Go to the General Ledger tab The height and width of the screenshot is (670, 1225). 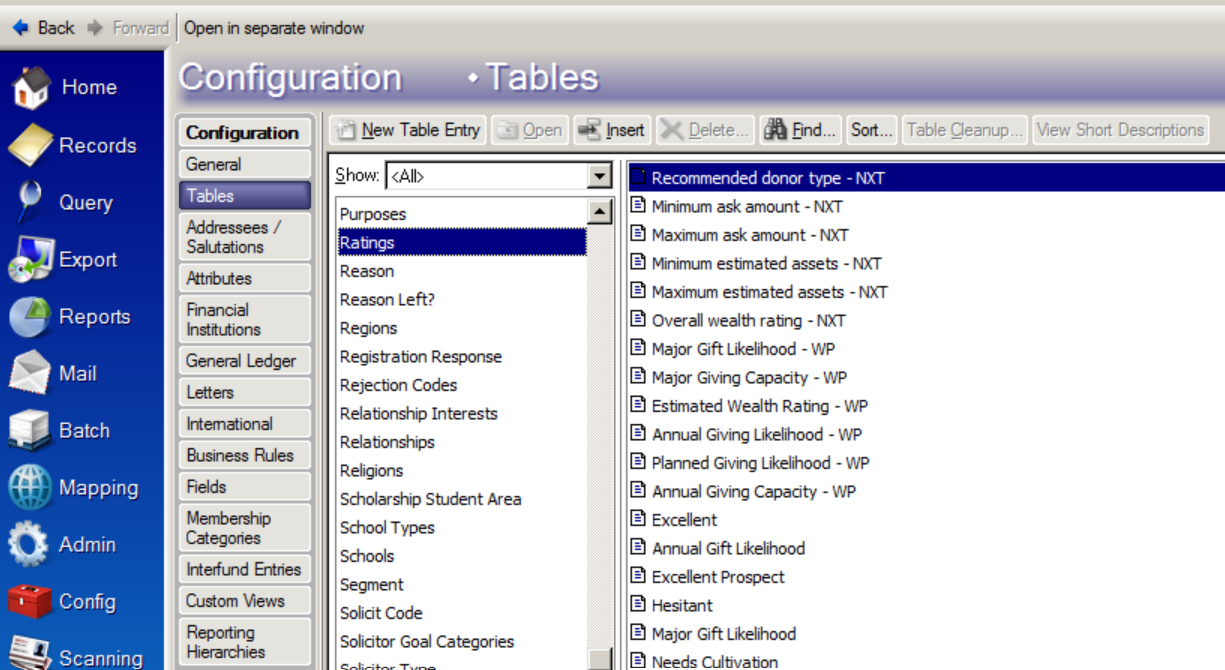tap(245, 361)
